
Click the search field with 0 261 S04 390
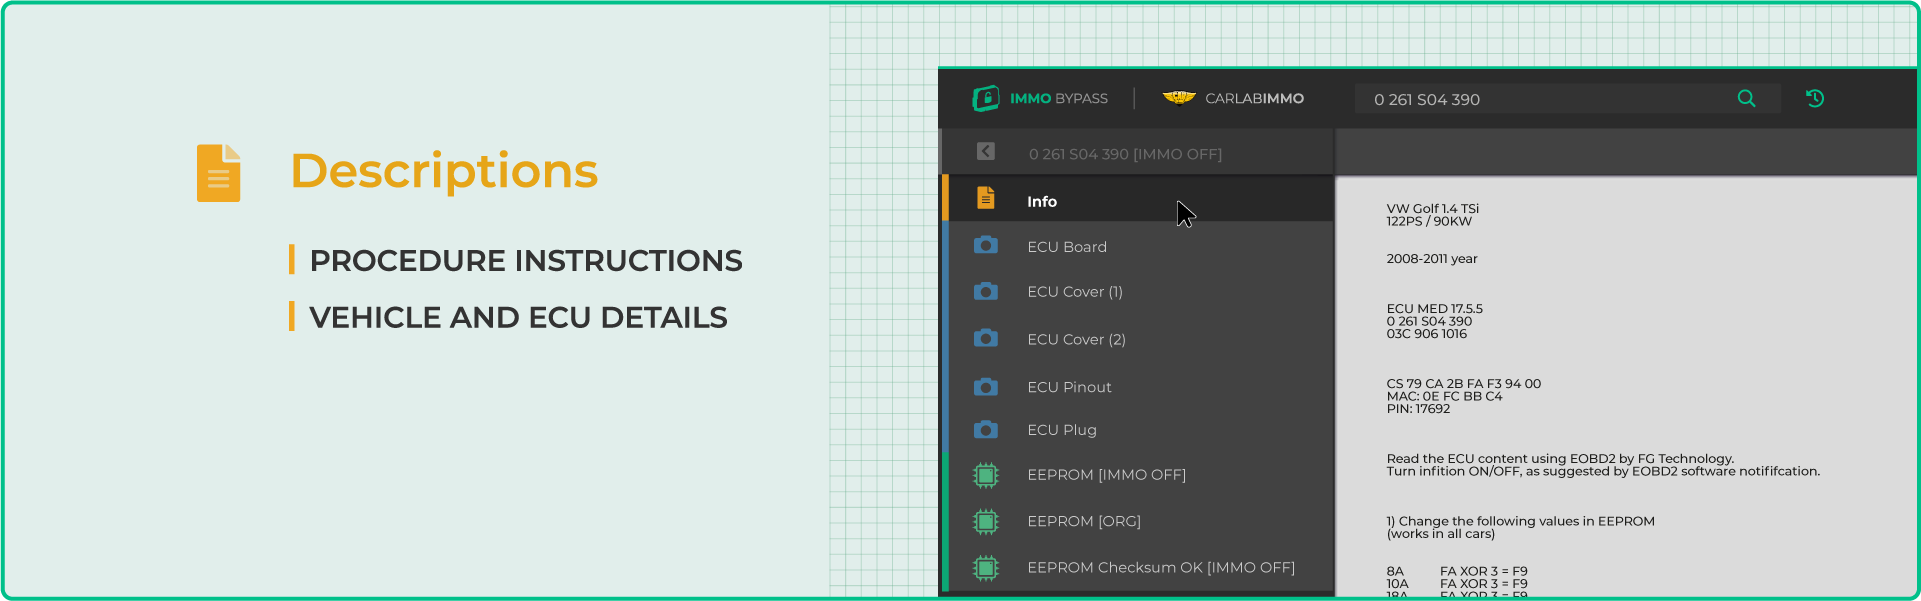(x=1540, y=99)
